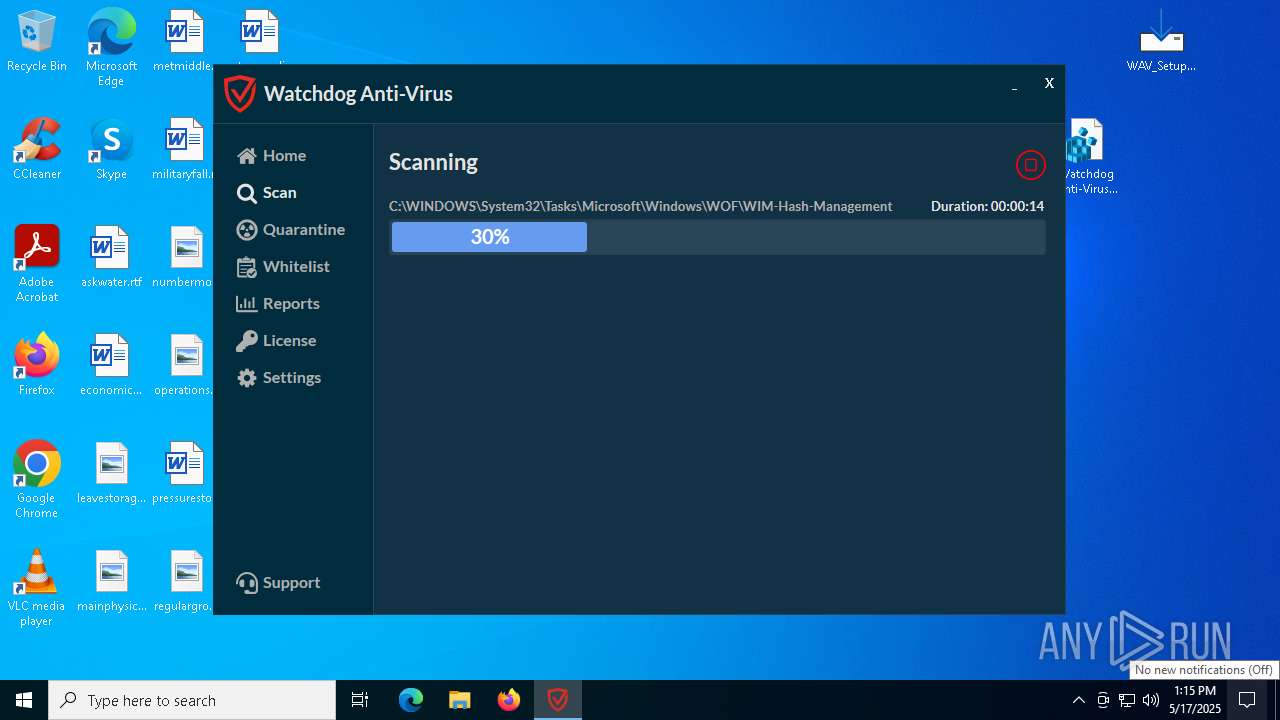Screen dimensions: 1280x720
Task: Open network status in system tray
Action: (1127, 700)
